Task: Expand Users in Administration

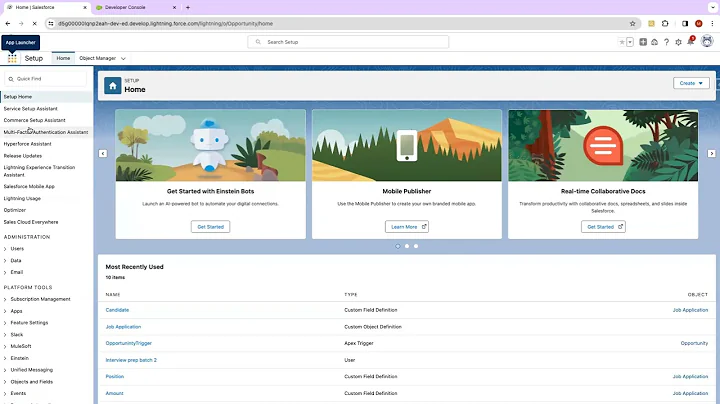Action: 5,249
